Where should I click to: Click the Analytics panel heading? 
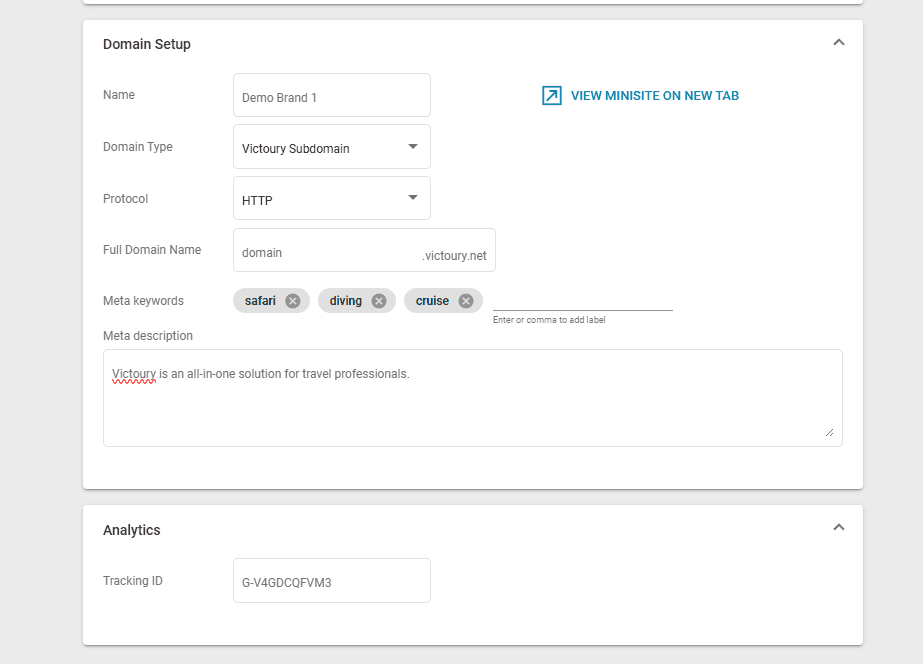tap(132, 530)
